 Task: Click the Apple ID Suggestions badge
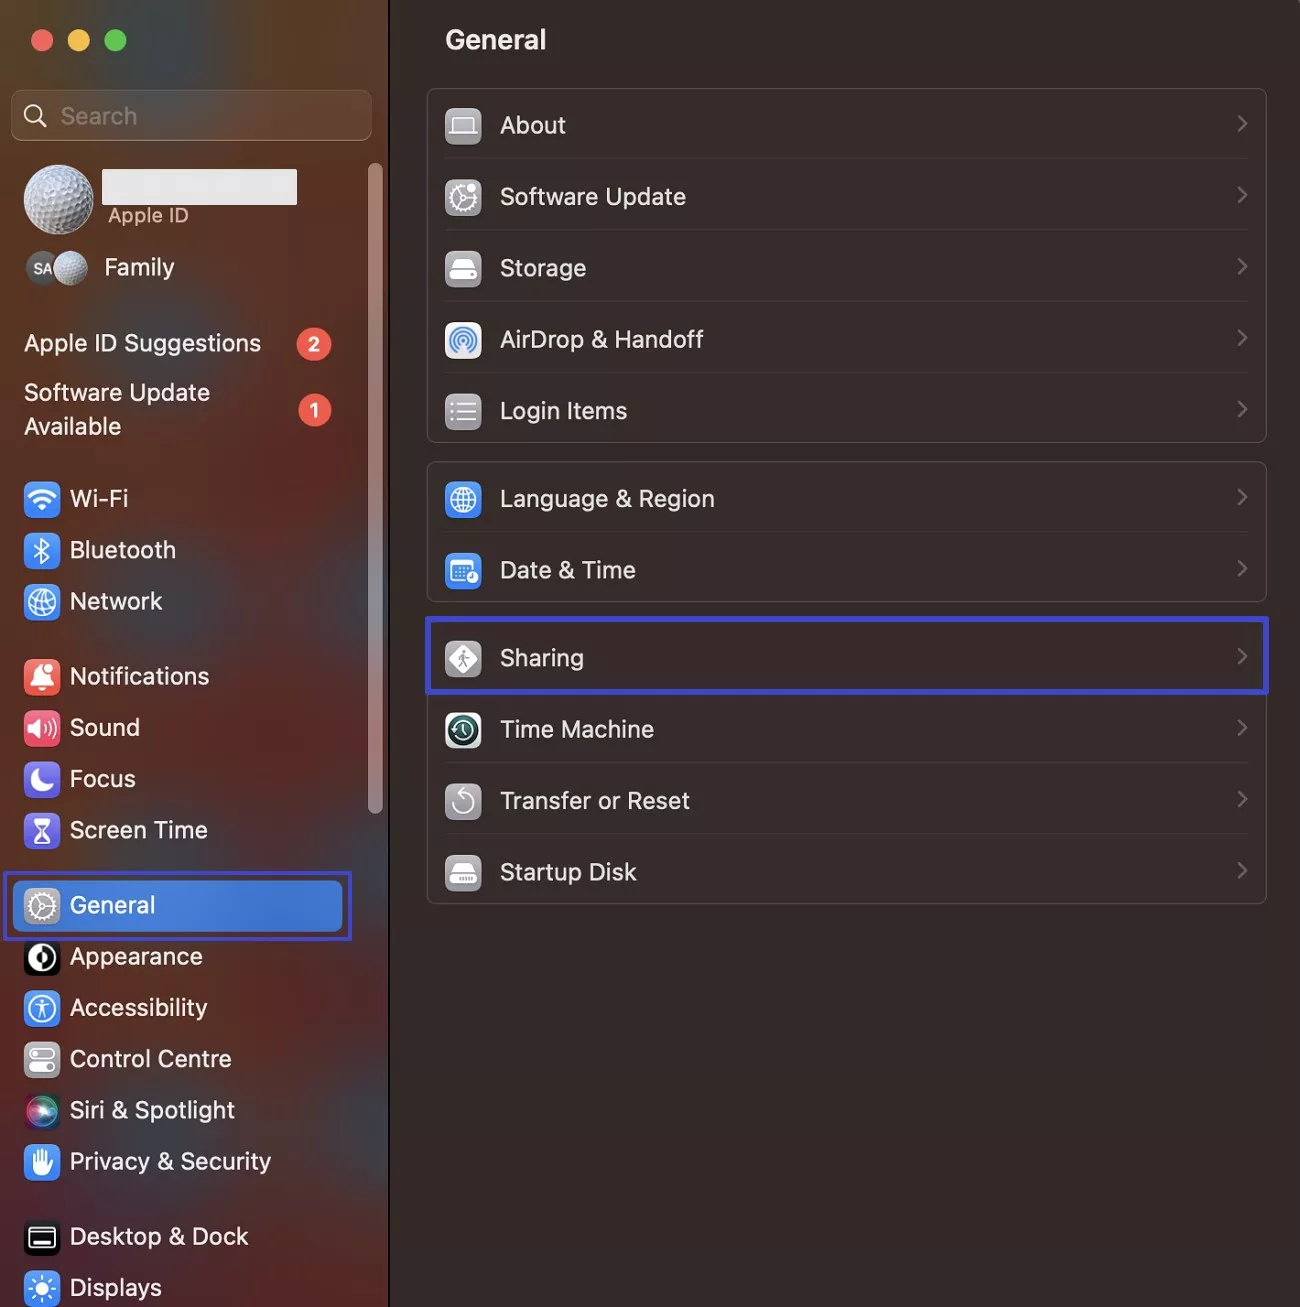coord(313,343)
